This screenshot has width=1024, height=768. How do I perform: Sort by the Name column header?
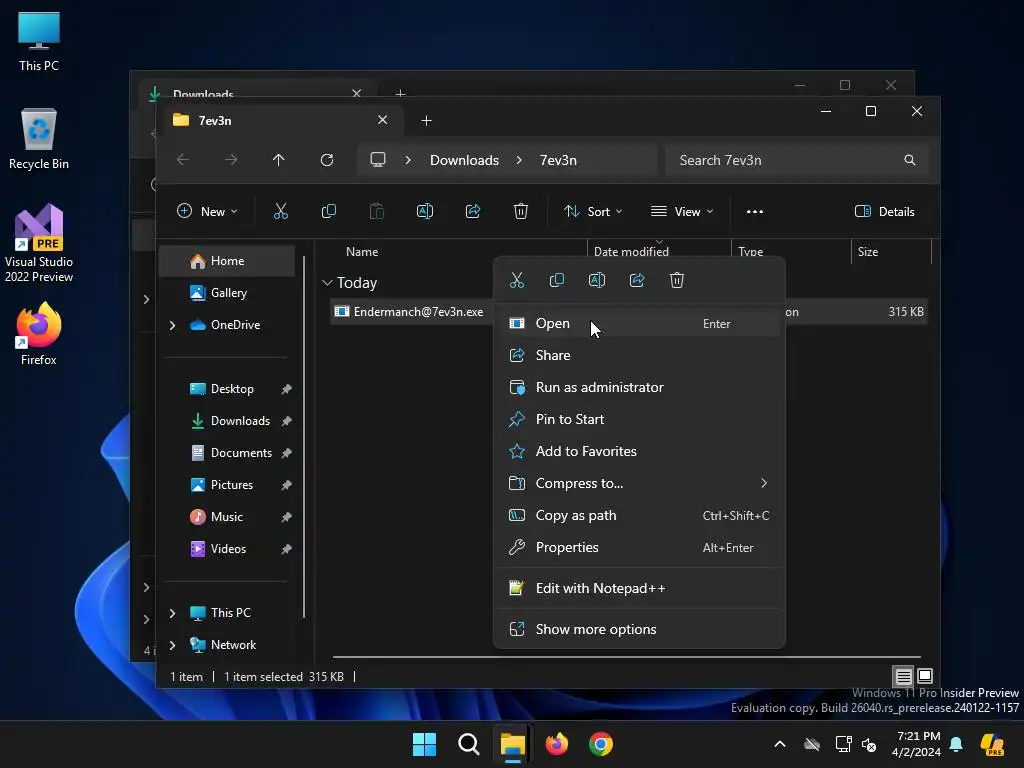[x=362, y=251]
